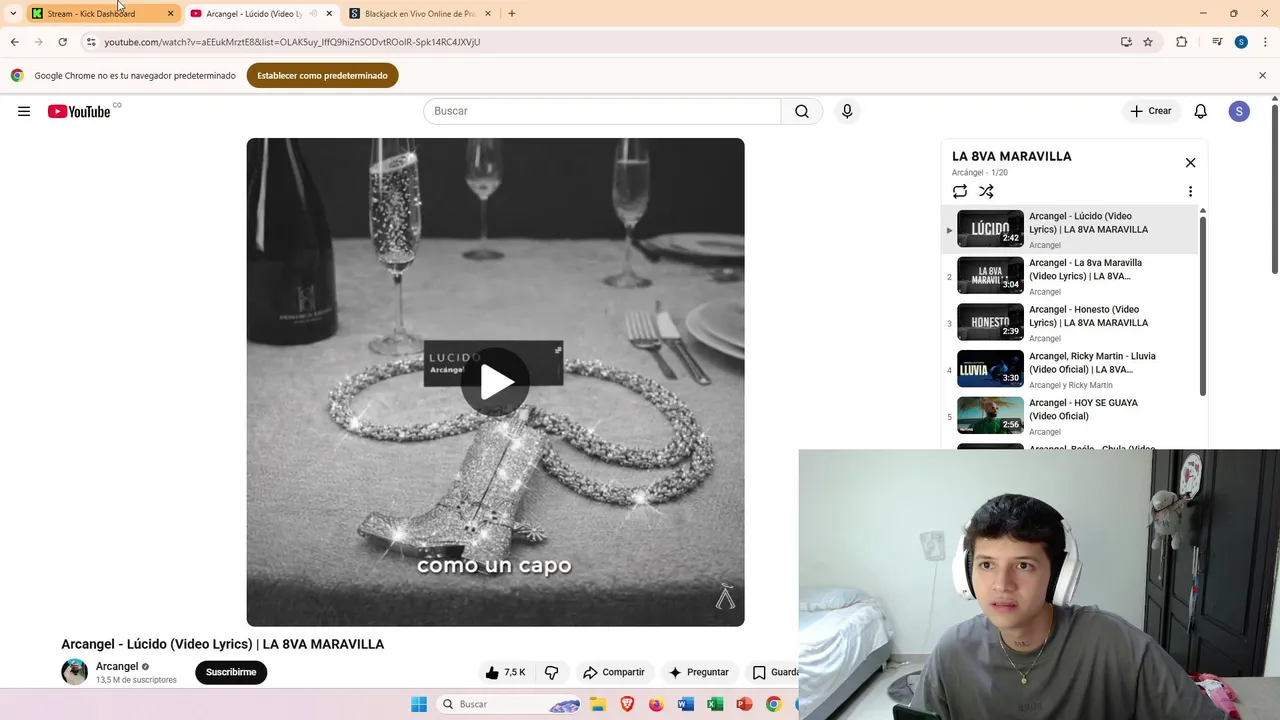Toggle playlist shuffle
The height and width of the screenshot is (720, 1280).
(986, 191)
